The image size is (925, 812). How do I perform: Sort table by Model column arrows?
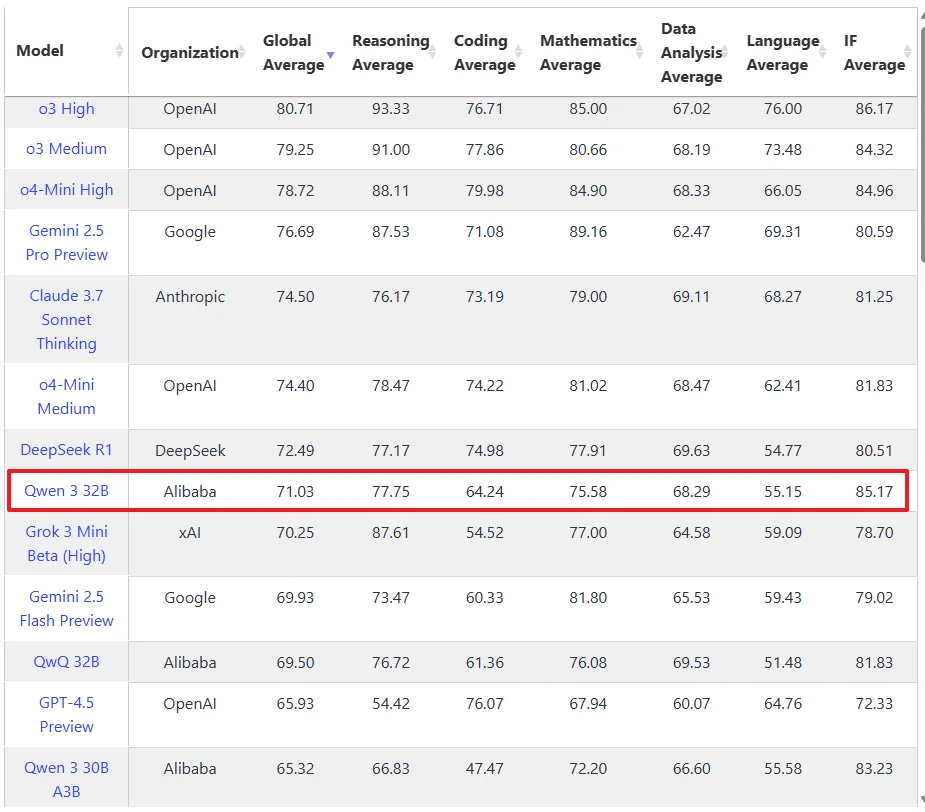[x=119, y=51]
